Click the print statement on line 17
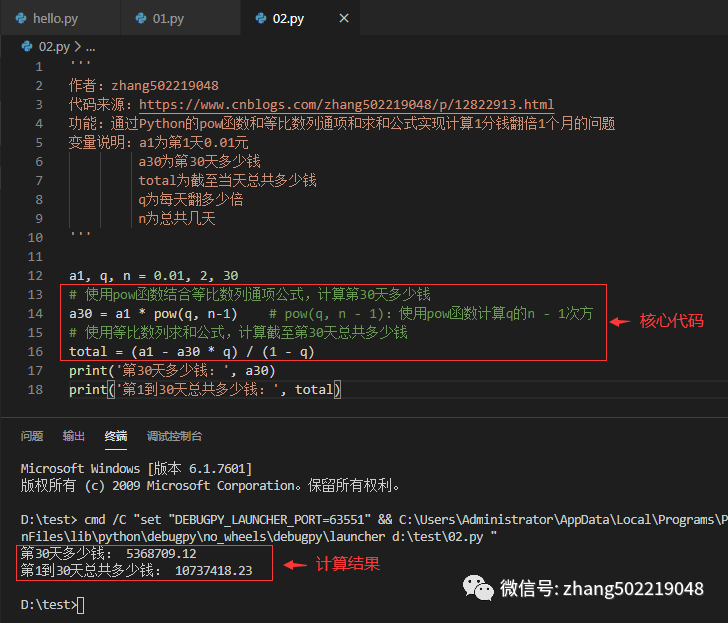This screenshot has height=623, width=728. (x=172, y=371)
